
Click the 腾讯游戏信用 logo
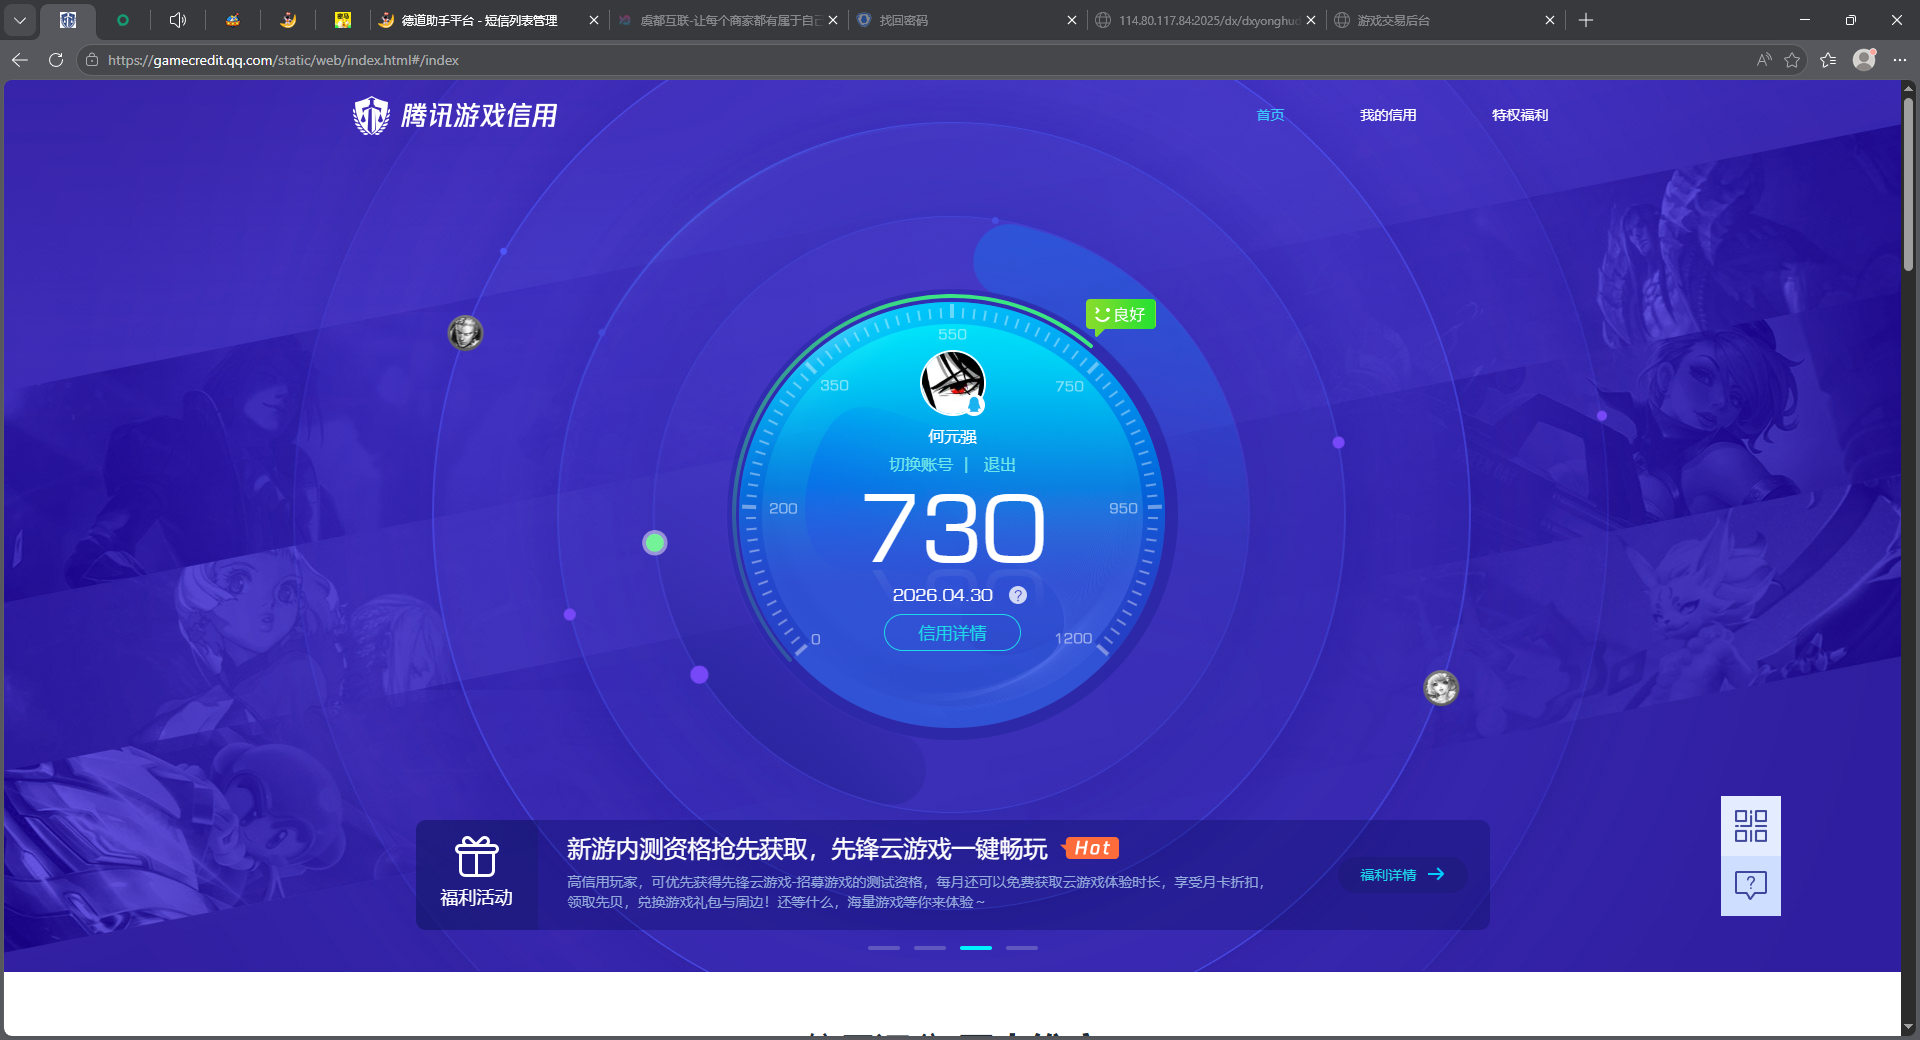coord(455,116)
